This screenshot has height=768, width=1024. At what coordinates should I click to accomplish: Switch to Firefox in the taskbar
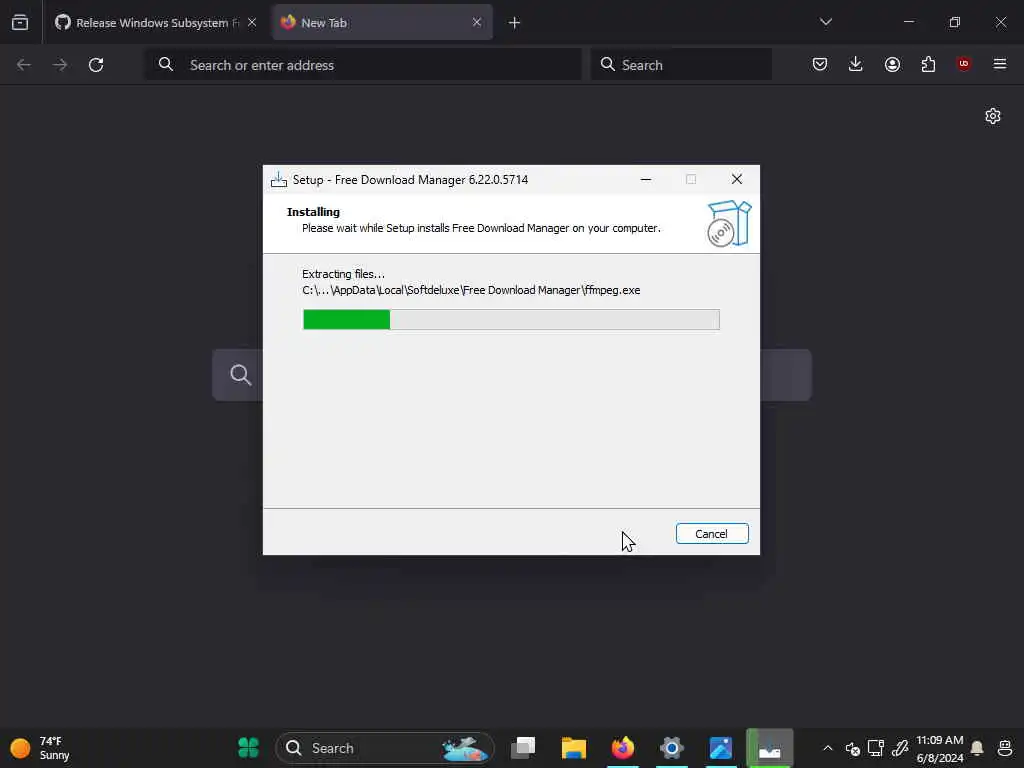pyautogui.click(x=622, y=748)
